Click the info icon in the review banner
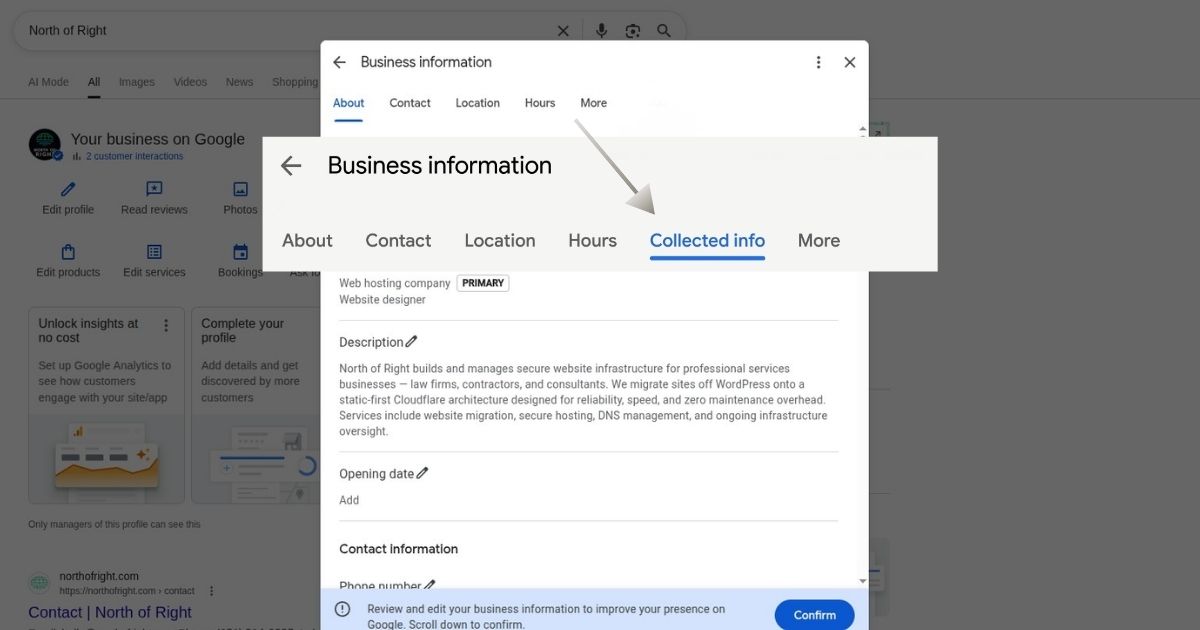 [342, 609]
